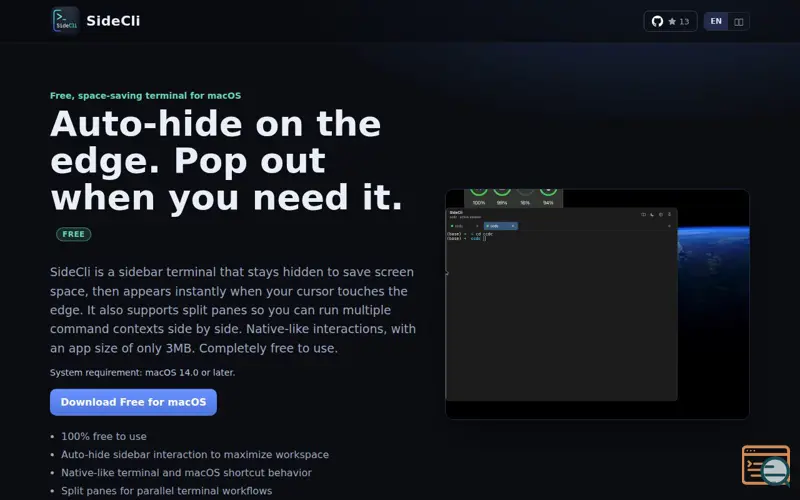Open the GitHub repository star button
800x500 pixels.
(670, 21)
